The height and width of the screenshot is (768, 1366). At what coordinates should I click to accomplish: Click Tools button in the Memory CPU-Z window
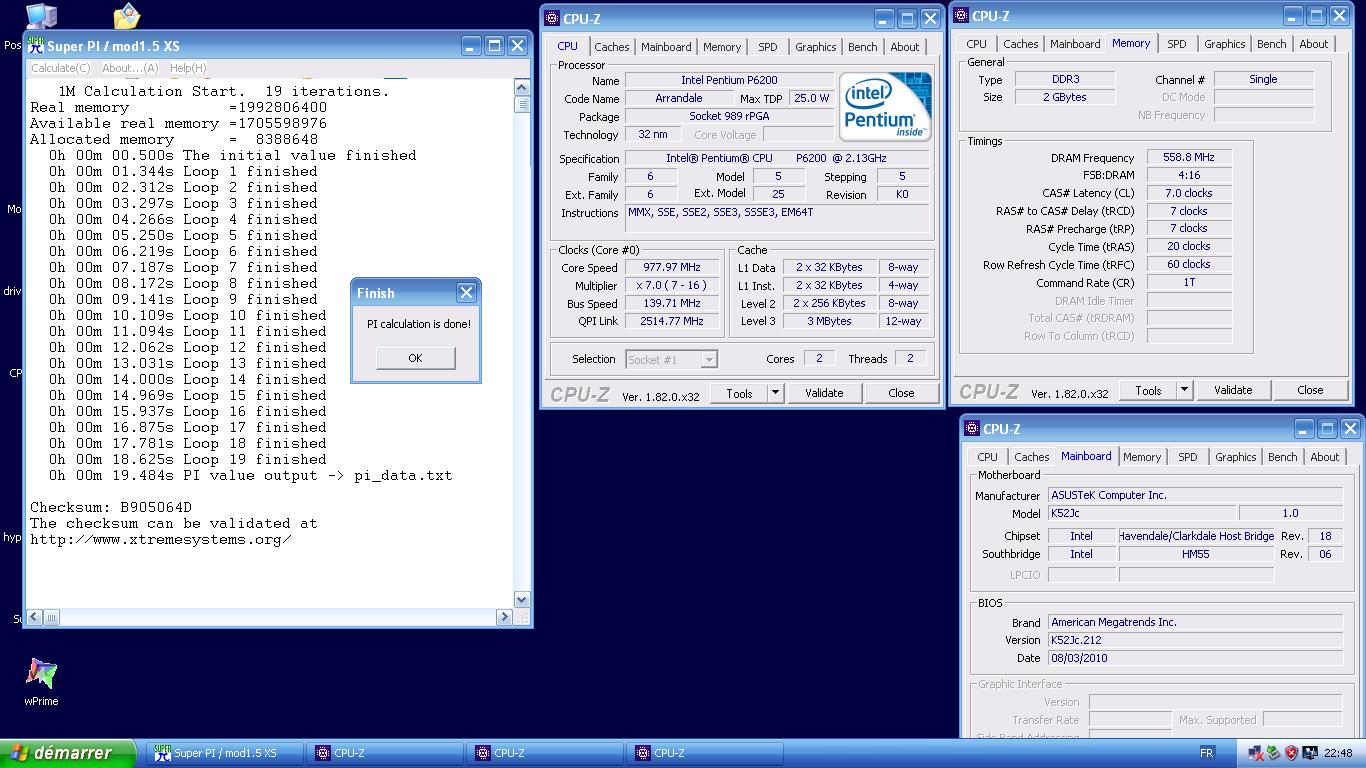1148,390
